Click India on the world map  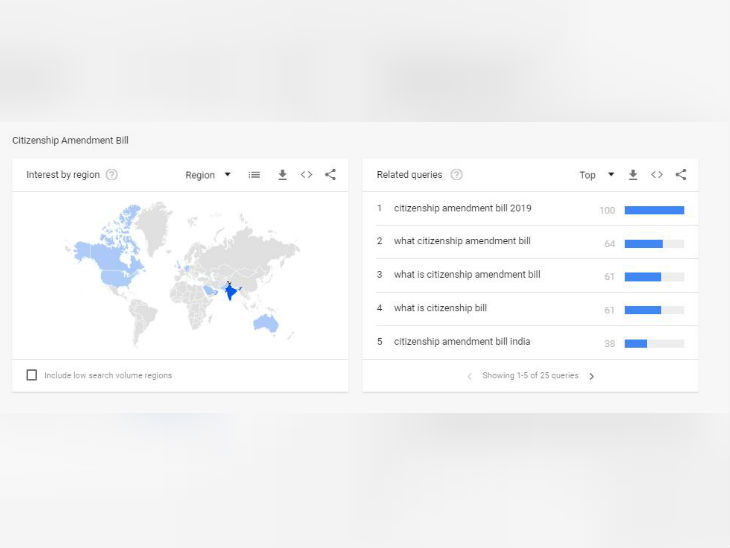click(x=231, y=291)
